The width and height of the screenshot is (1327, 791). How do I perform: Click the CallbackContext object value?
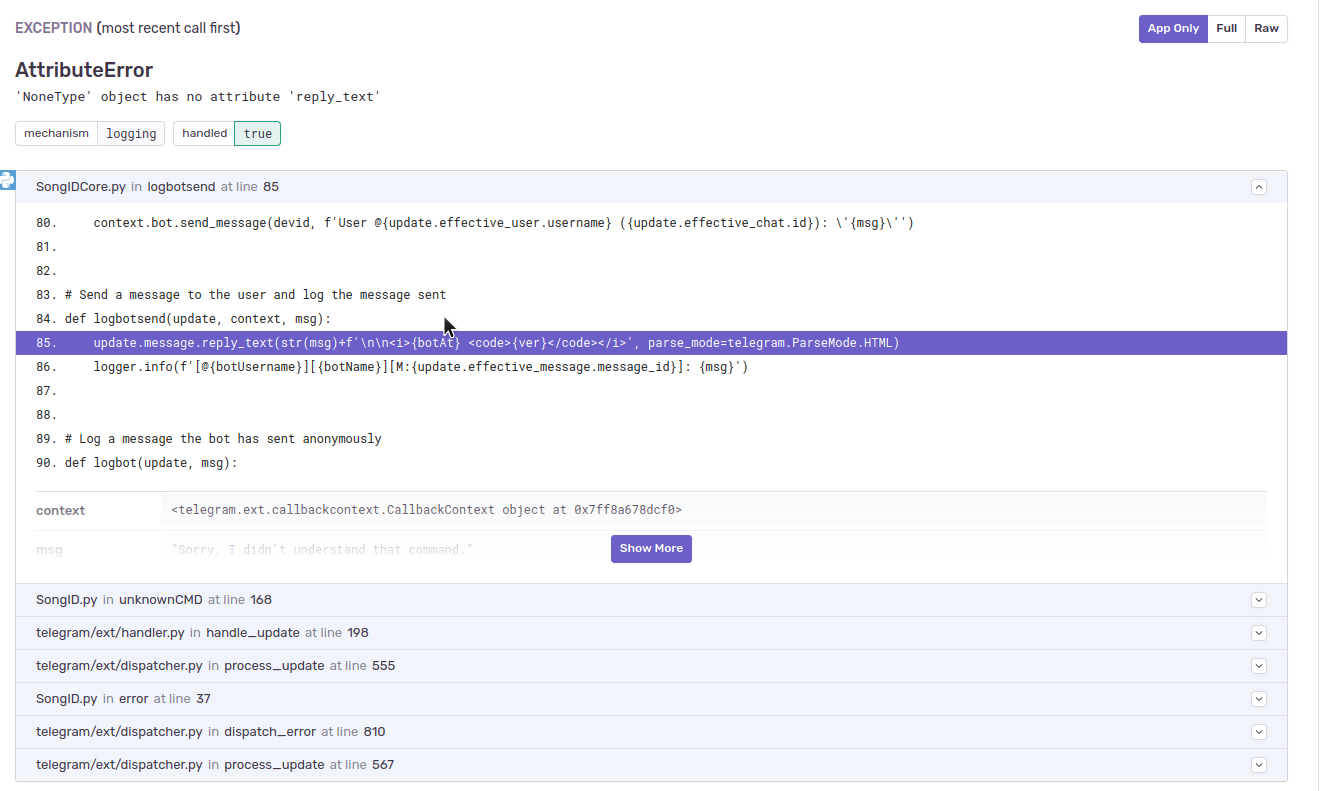(x=426, y=510)
